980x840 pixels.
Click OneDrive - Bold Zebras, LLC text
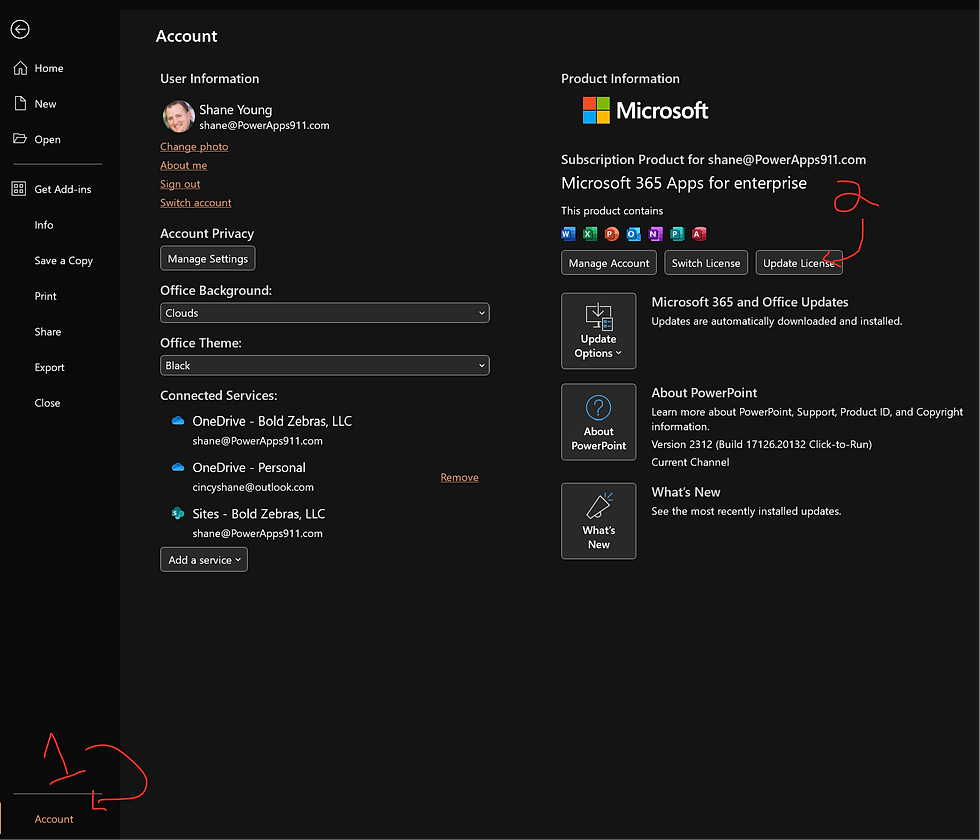pos(272,421)
